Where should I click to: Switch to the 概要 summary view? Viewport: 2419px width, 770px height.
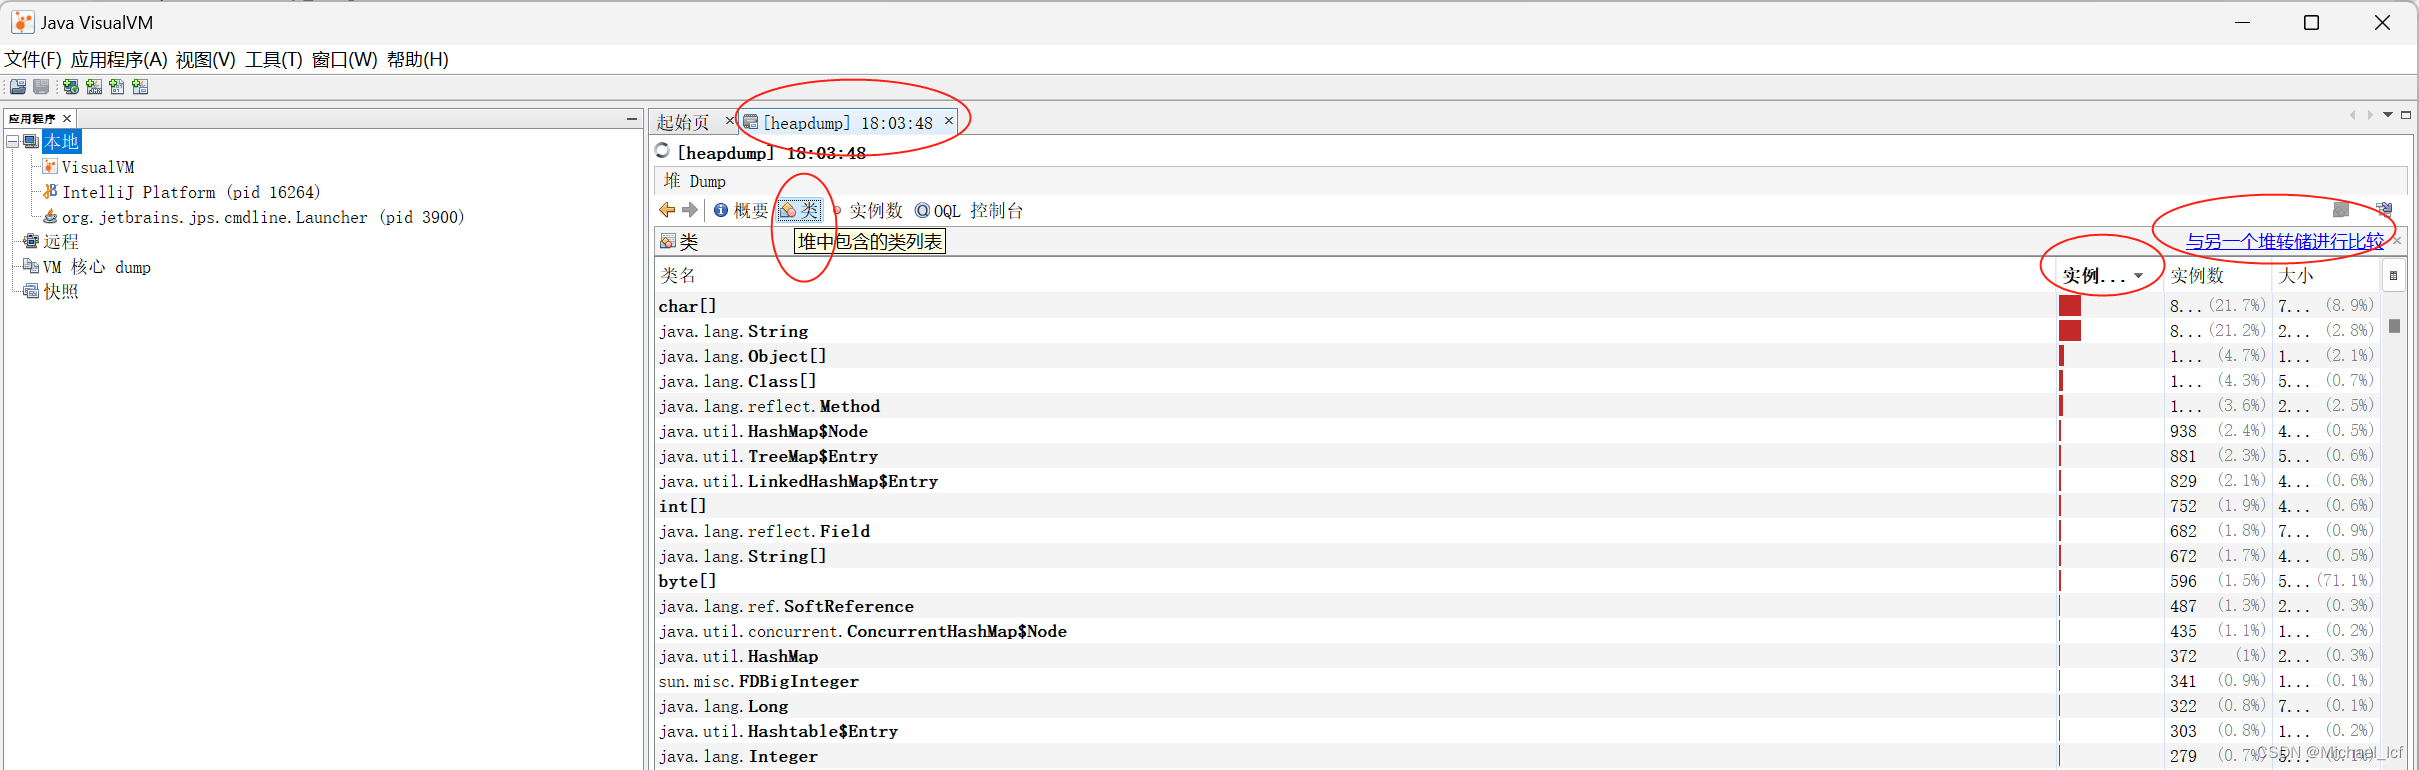pos(741,210)
